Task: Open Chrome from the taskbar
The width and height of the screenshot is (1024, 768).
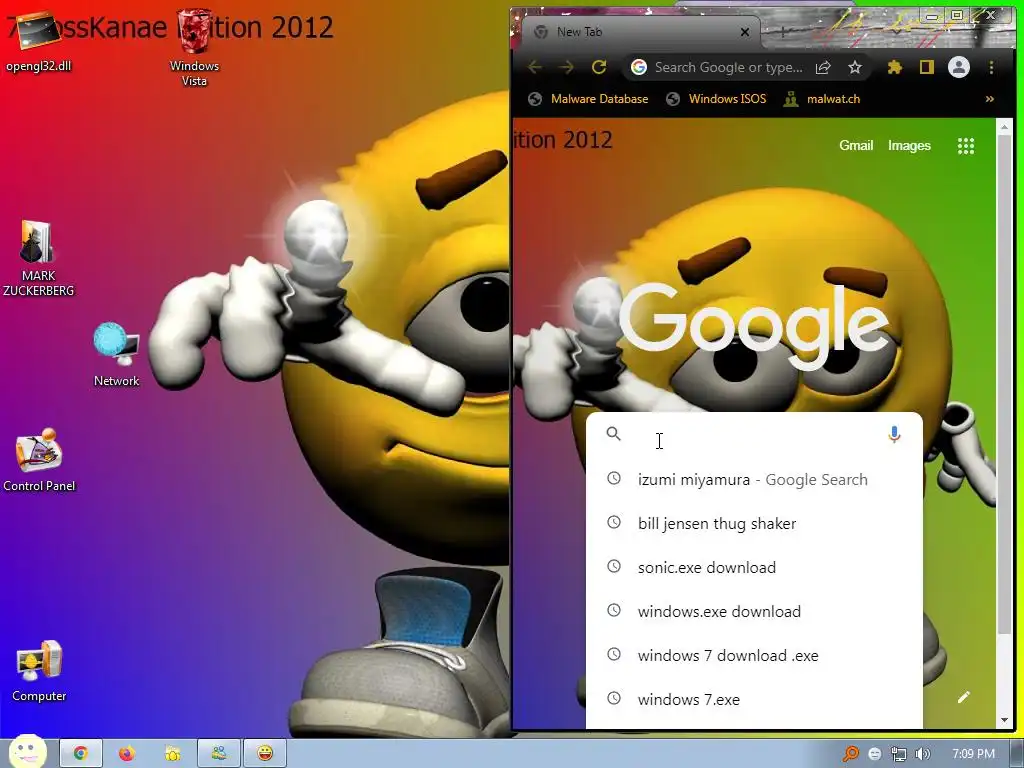Action: pyautogui.click(x=81, y=753)
